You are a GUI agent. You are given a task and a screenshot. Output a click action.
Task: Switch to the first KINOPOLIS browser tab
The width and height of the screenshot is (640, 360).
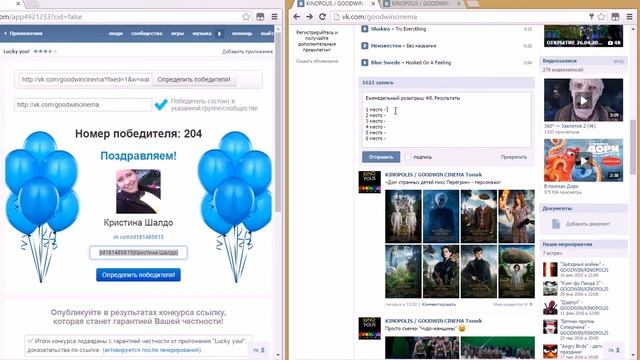[336, 4]
